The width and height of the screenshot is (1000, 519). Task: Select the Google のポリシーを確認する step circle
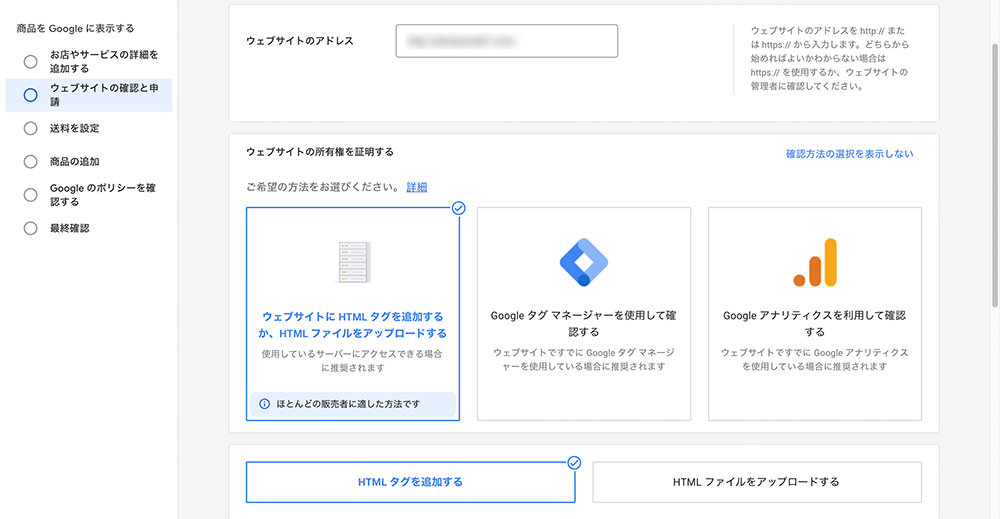point(31,195)
